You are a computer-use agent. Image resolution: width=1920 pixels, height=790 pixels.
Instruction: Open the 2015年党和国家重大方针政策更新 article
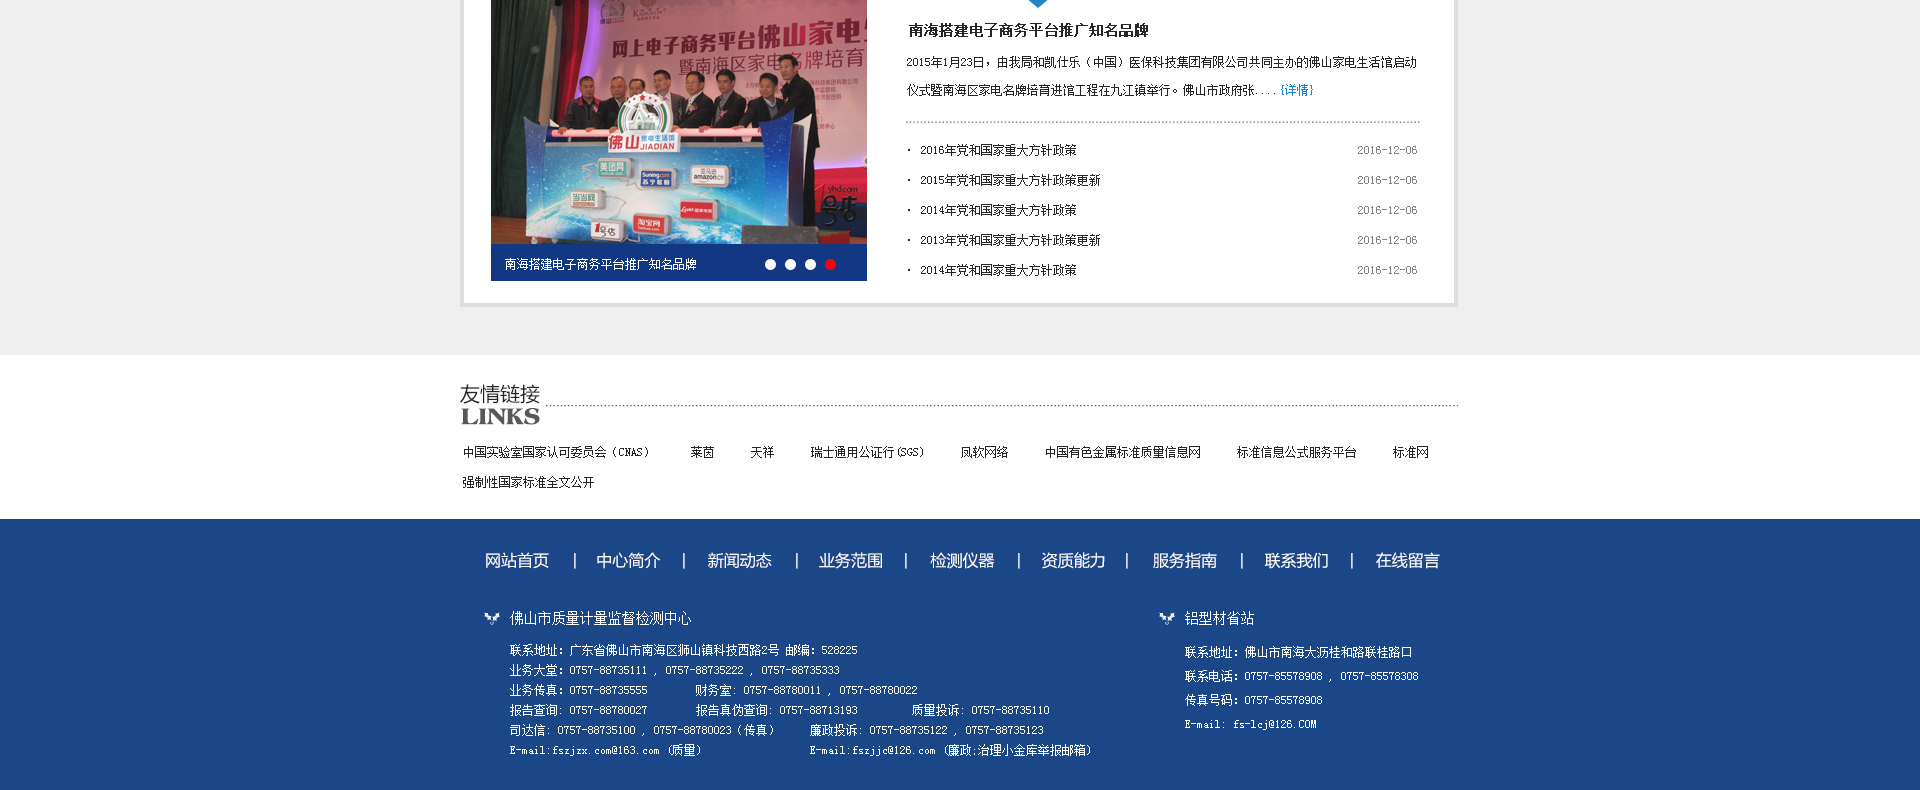pyautogui.click(x=1010, y=180)
